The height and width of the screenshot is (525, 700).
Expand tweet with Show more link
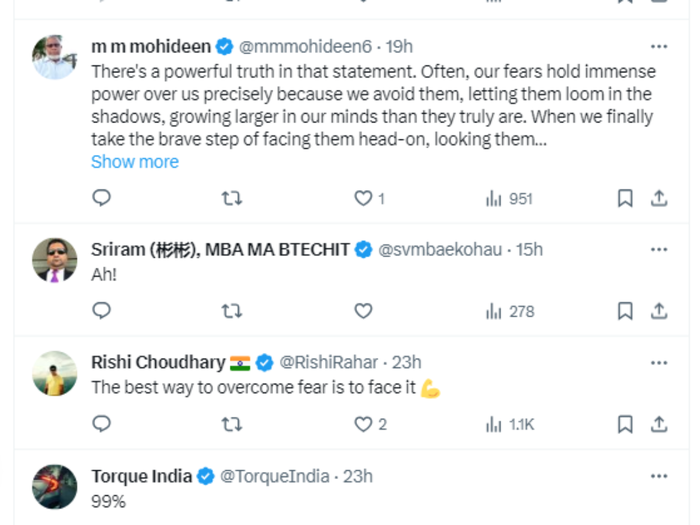coord(135,162)
